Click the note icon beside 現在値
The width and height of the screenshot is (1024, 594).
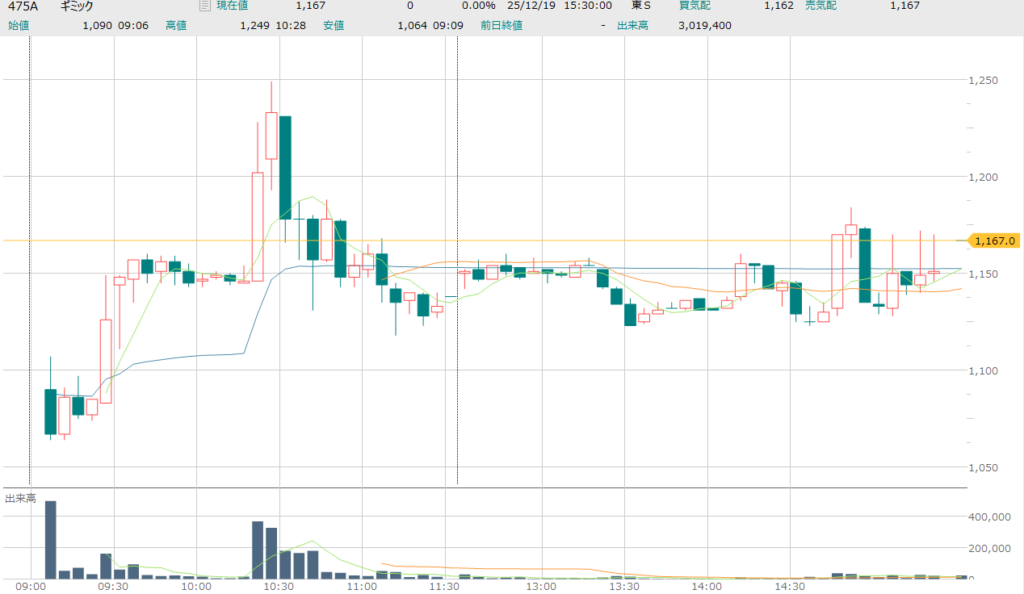[204, 6]
